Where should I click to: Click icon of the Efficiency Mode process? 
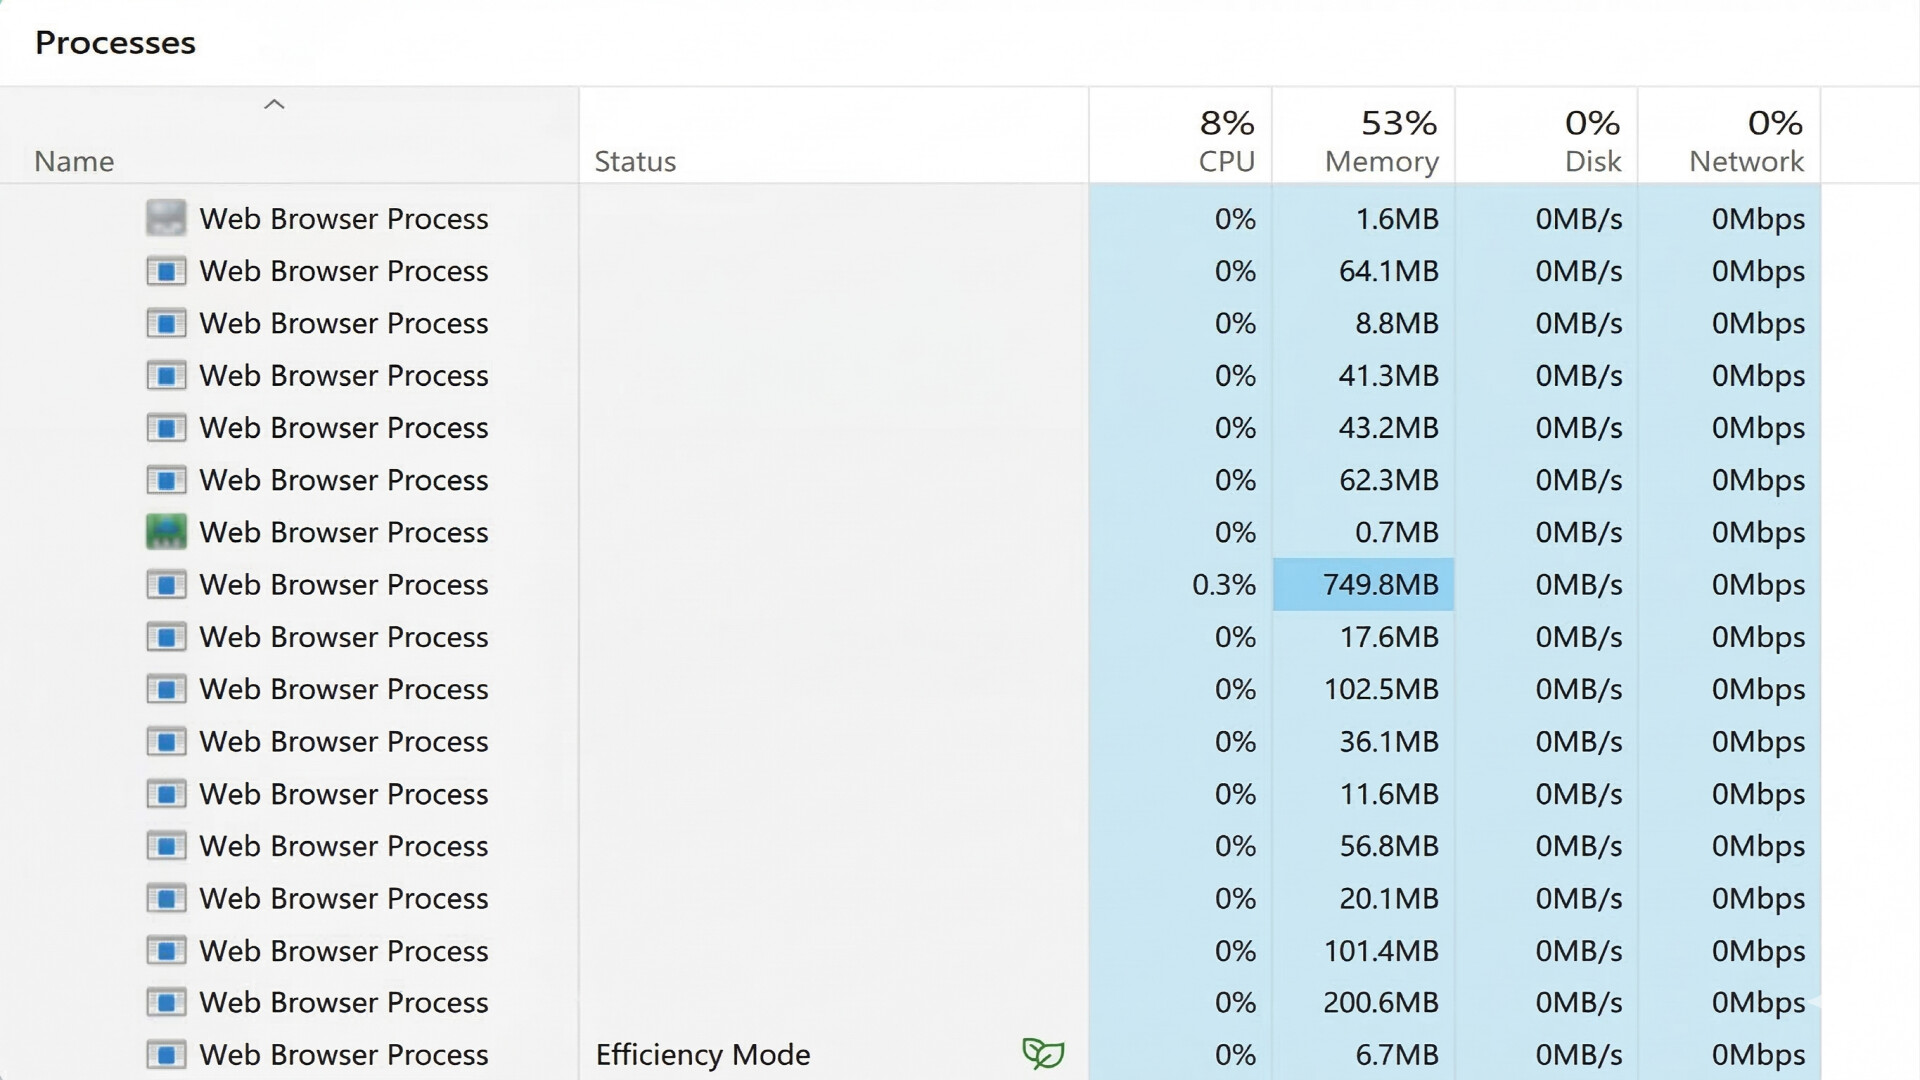166,1054
